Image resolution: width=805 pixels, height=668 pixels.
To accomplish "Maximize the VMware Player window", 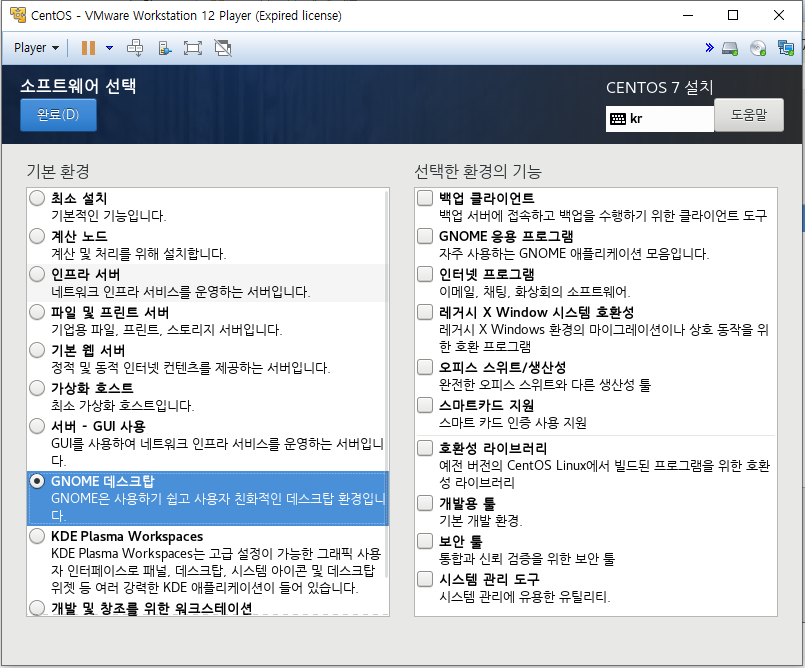I will [x=733, y=15].
